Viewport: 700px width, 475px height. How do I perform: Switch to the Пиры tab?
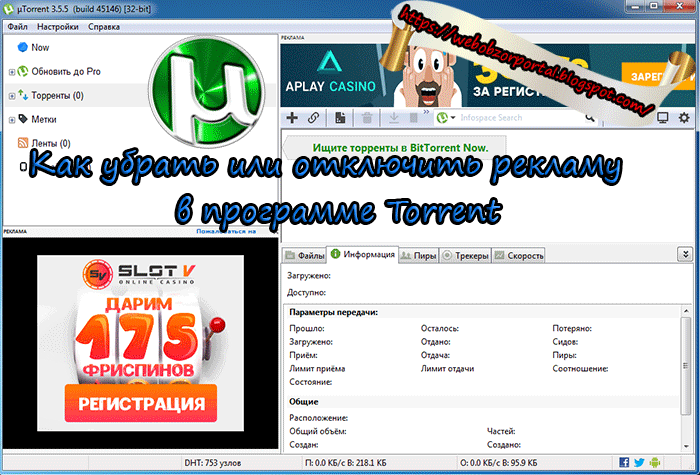[418, 255]
